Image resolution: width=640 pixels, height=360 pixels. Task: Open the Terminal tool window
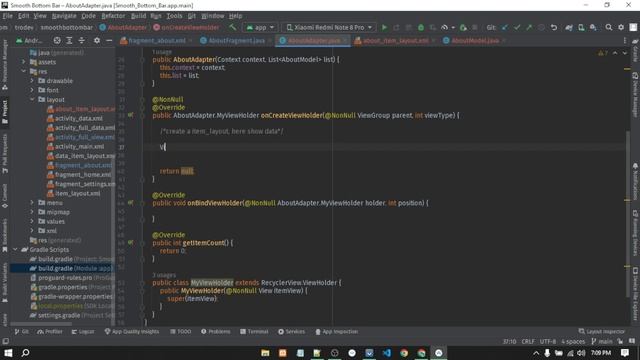(254, 331)
